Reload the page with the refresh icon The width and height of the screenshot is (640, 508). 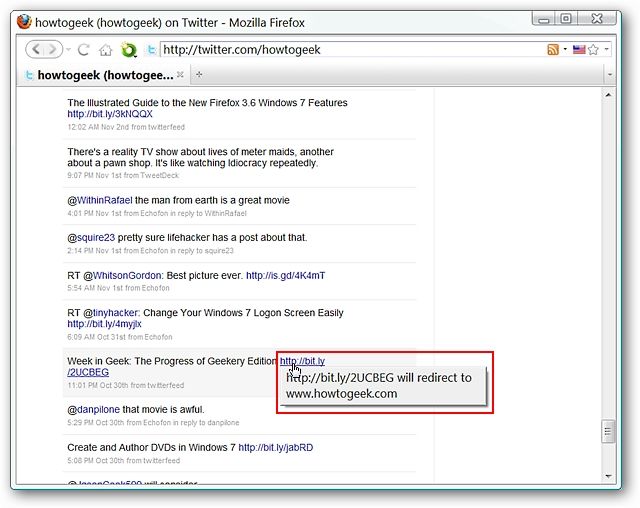84,50
